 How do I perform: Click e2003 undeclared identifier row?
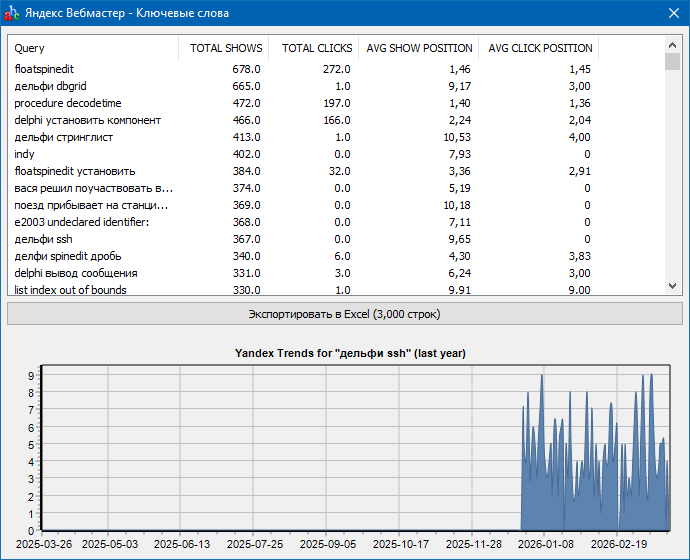pos(81,222)
